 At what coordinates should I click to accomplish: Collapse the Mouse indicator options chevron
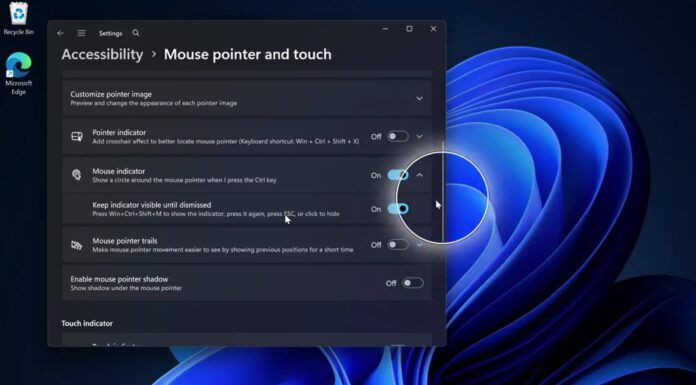[419, 175]
